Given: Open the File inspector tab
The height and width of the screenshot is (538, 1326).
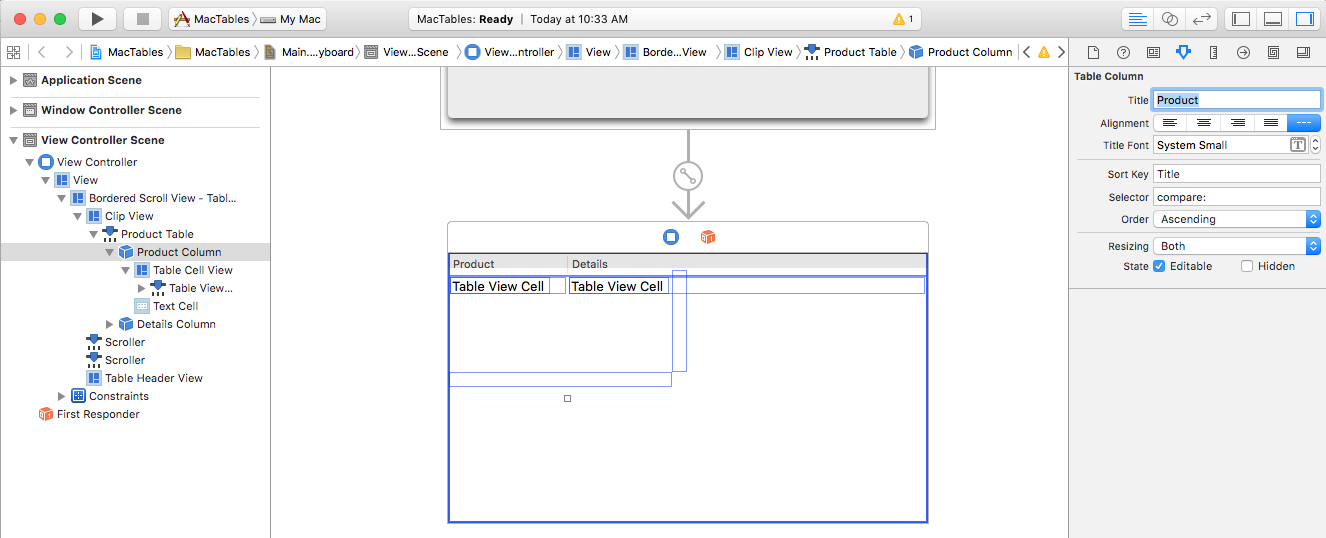Looking at the screenshot, I should [1093, 52].
